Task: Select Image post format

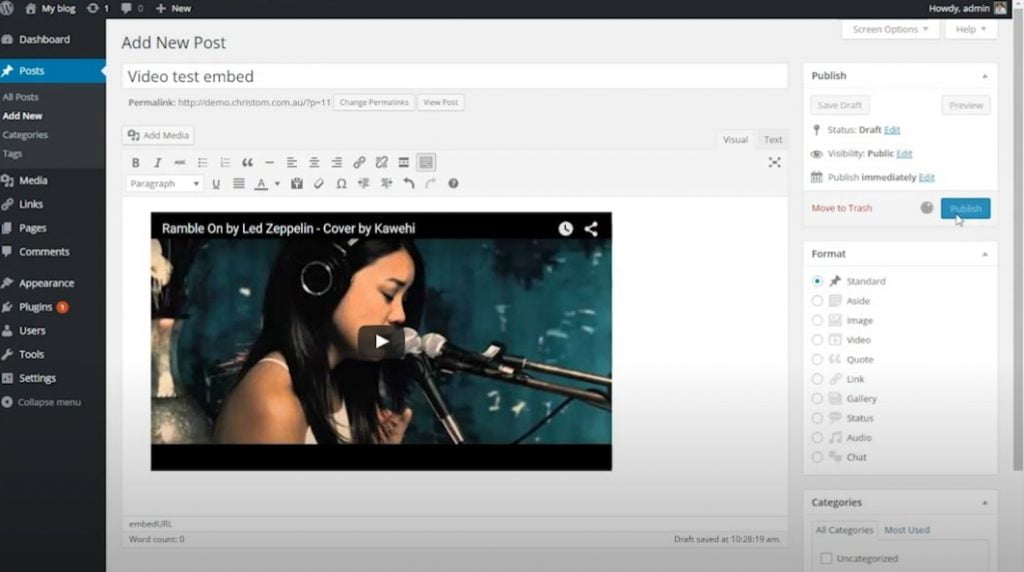Action: pos(817,321)
